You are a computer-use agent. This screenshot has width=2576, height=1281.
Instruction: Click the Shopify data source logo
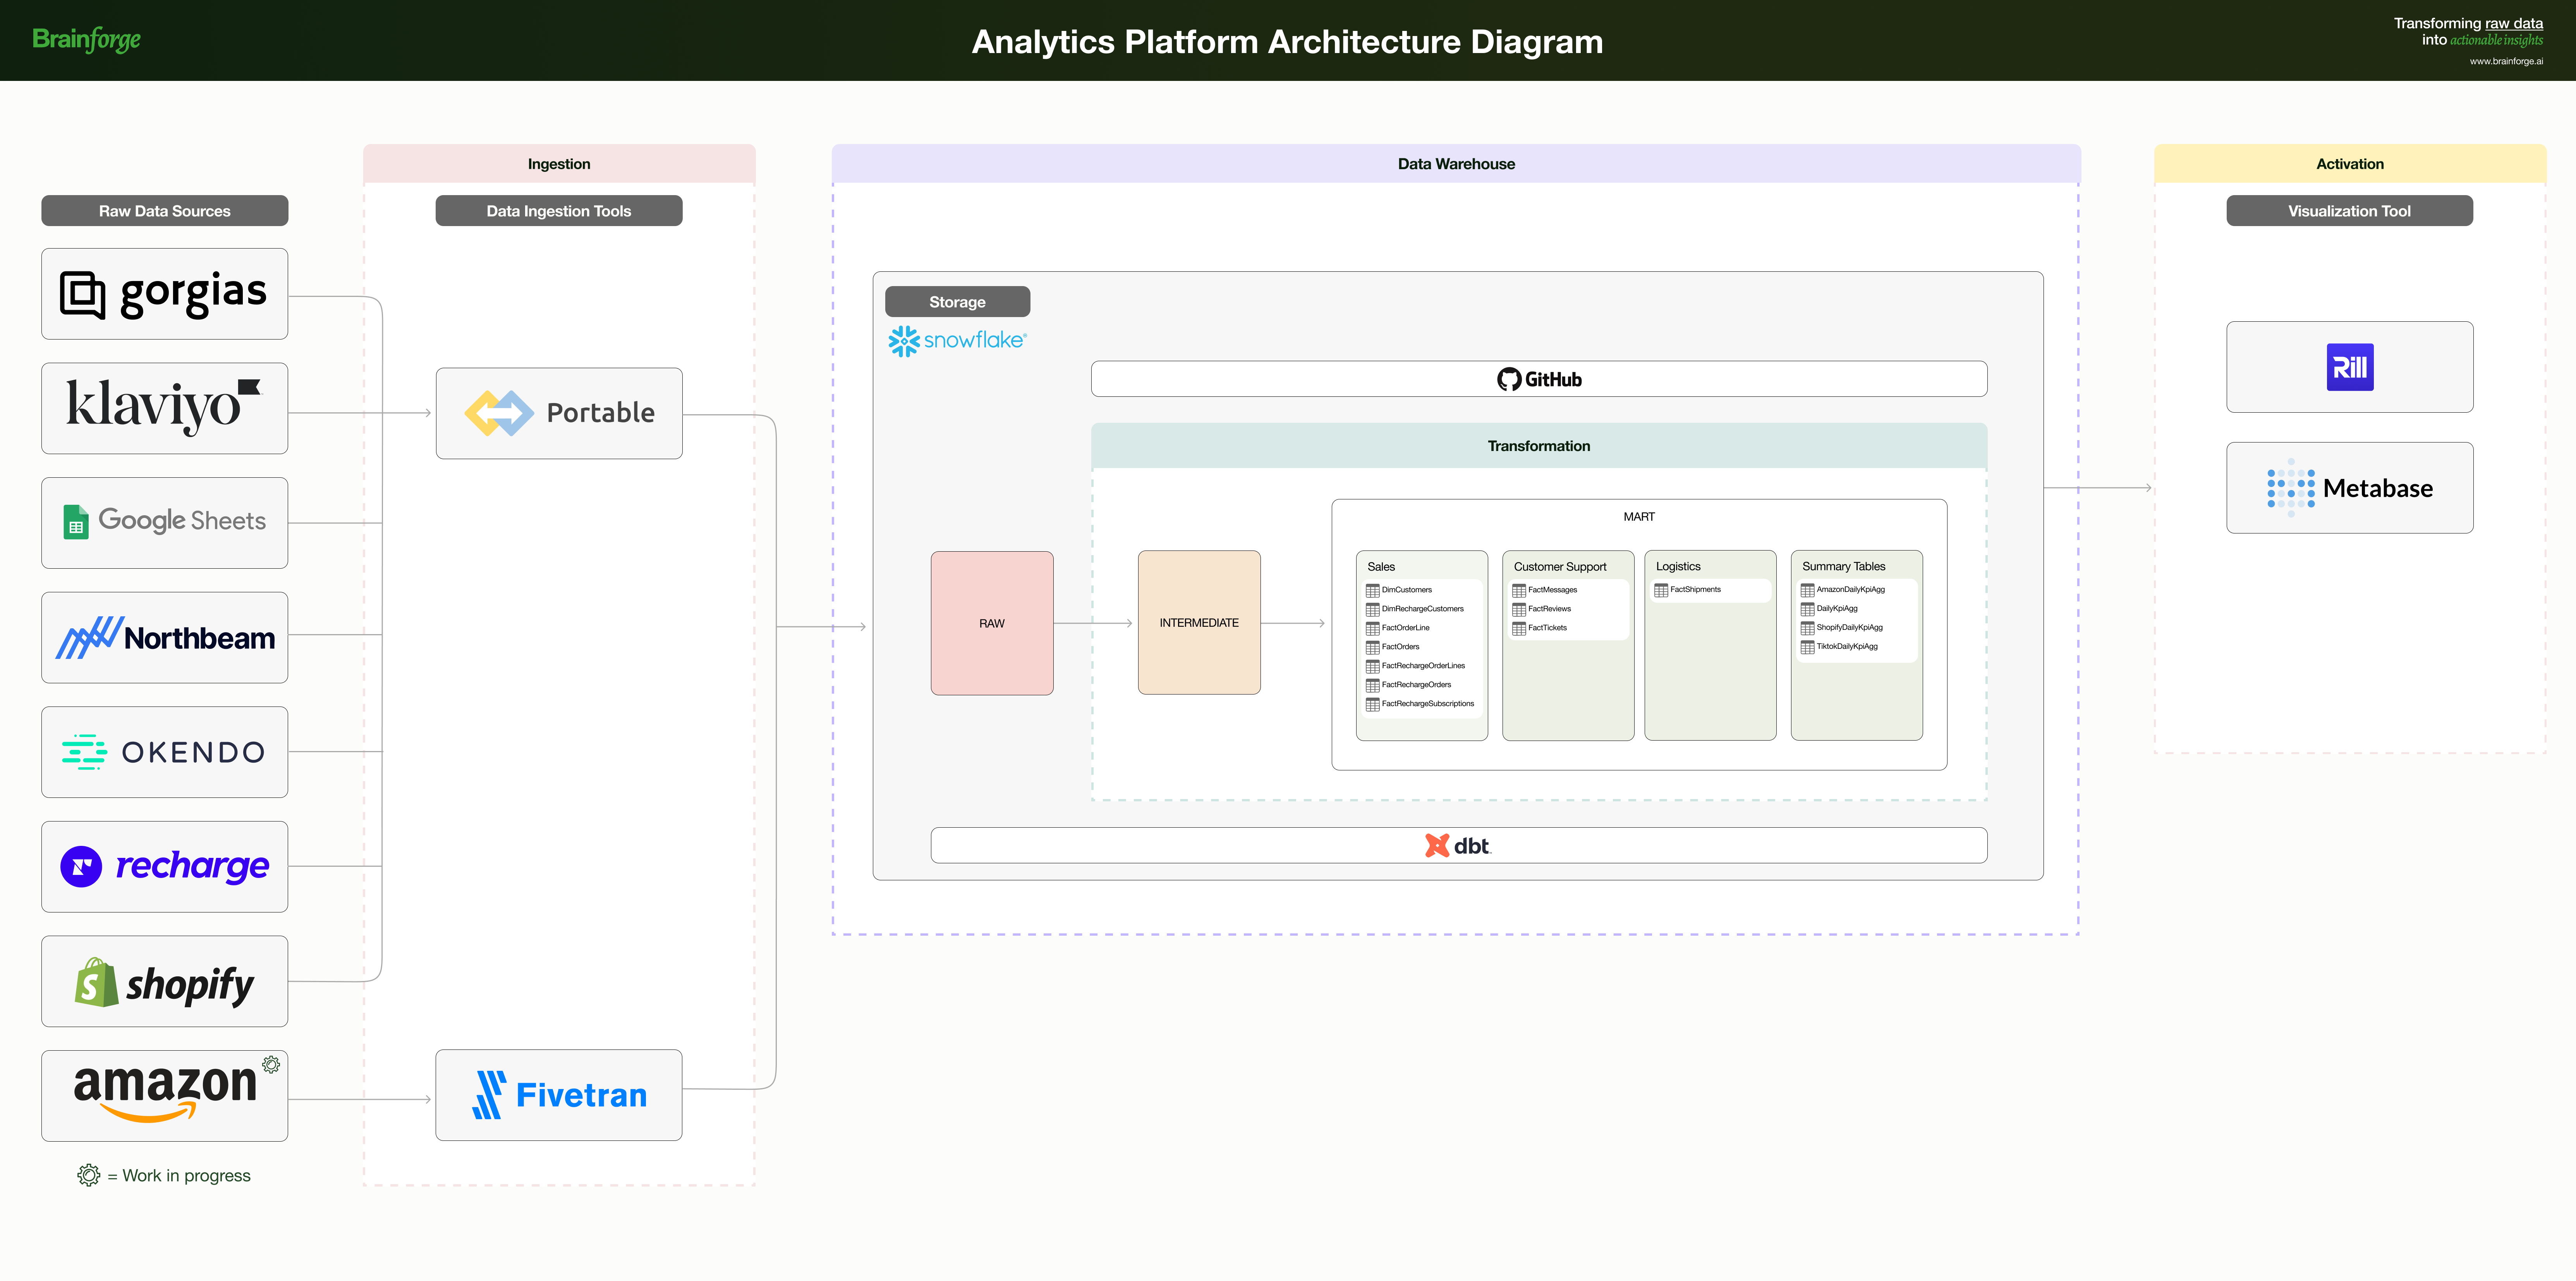165,983
